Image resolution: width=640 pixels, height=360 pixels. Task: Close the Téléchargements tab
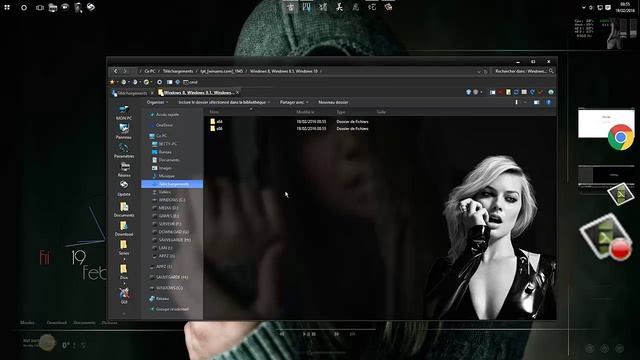pos(152,93)
